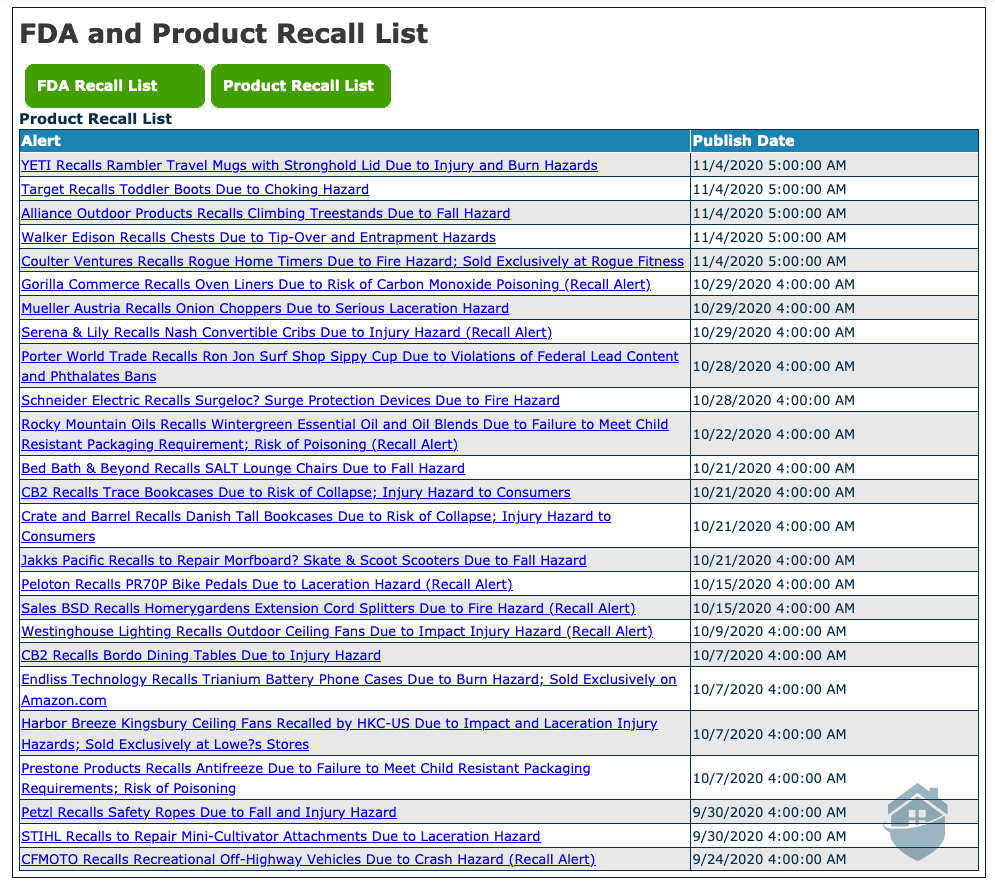The height and width of the screenshot is (893, 995).
Task: Open Harbor Breeze Kingsbury Ceiling Fans link
Action: [339, 734]
